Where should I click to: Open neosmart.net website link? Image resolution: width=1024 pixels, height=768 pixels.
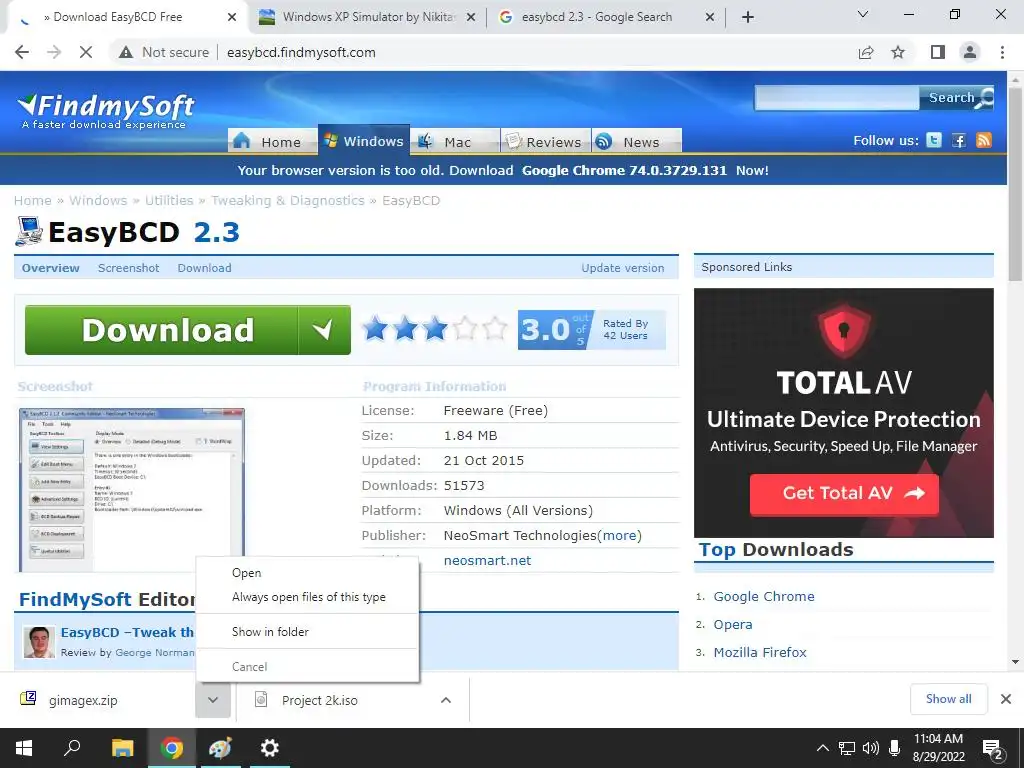[487, 560]
